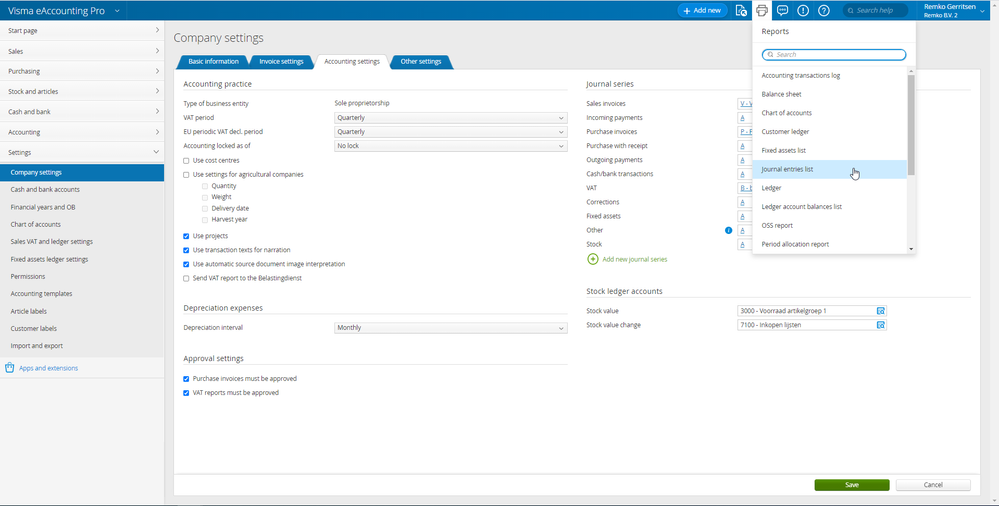Open the VAT period dropdown

pyautogui.click(x=450, y=118)
